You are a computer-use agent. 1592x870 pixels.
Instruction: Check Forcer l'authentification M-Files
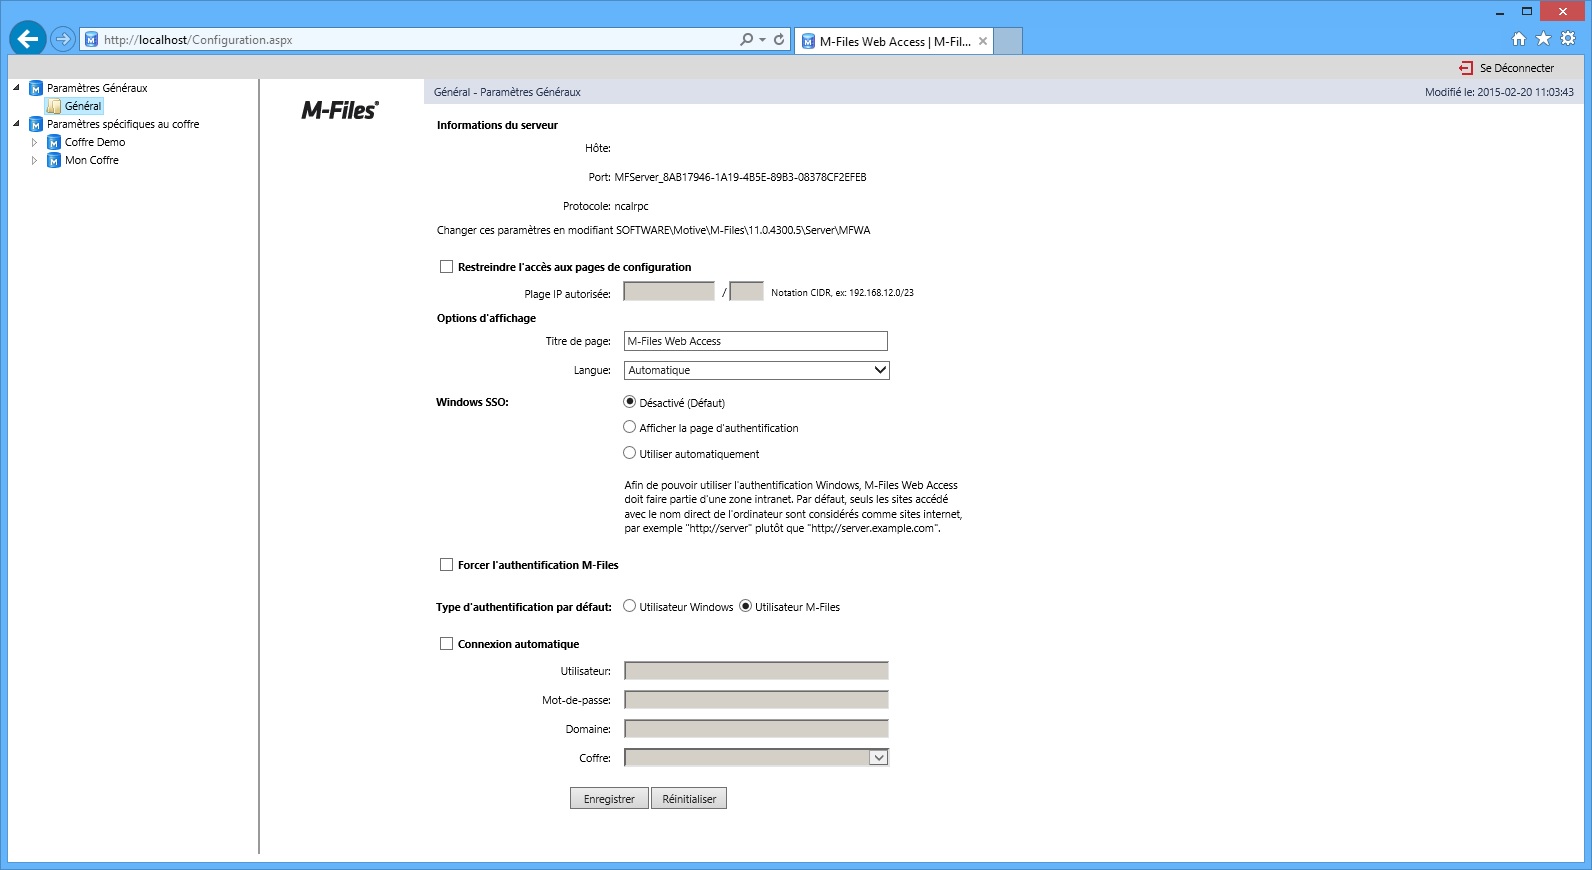point(446,565)
